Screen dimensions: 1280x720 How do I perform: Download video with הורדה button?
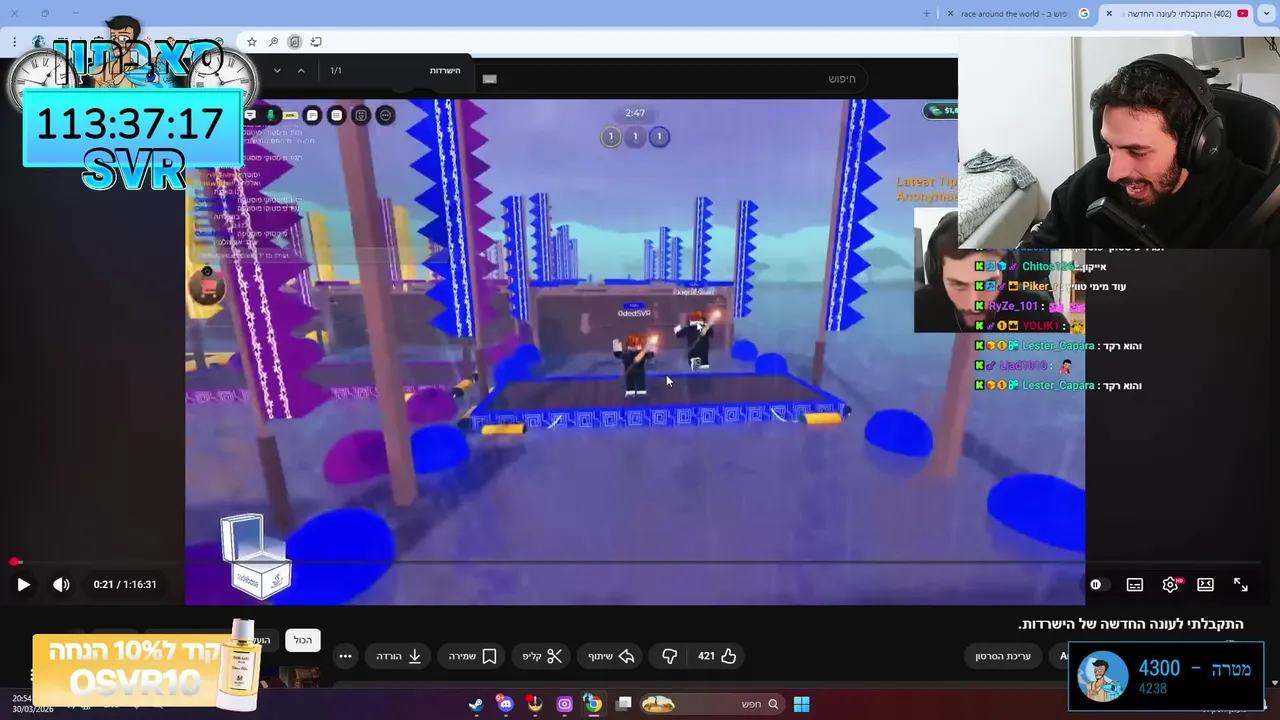(398, 656)
